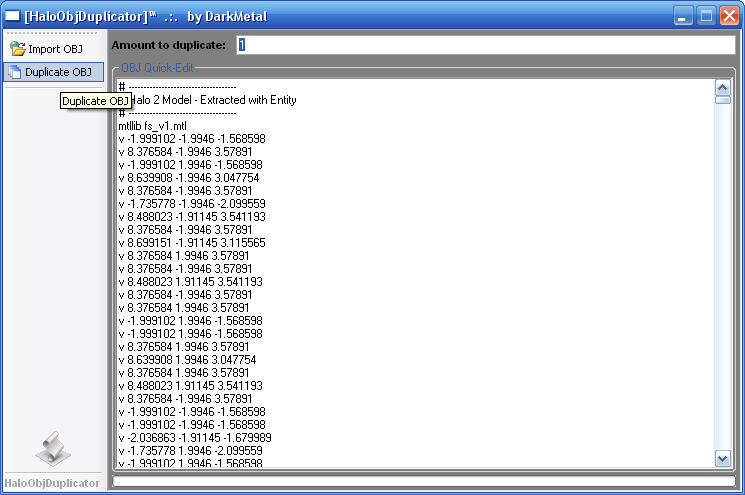Click the HaloObjDuplicator text at bottom left
Screen dimensions: 745x495
(52, 483)
